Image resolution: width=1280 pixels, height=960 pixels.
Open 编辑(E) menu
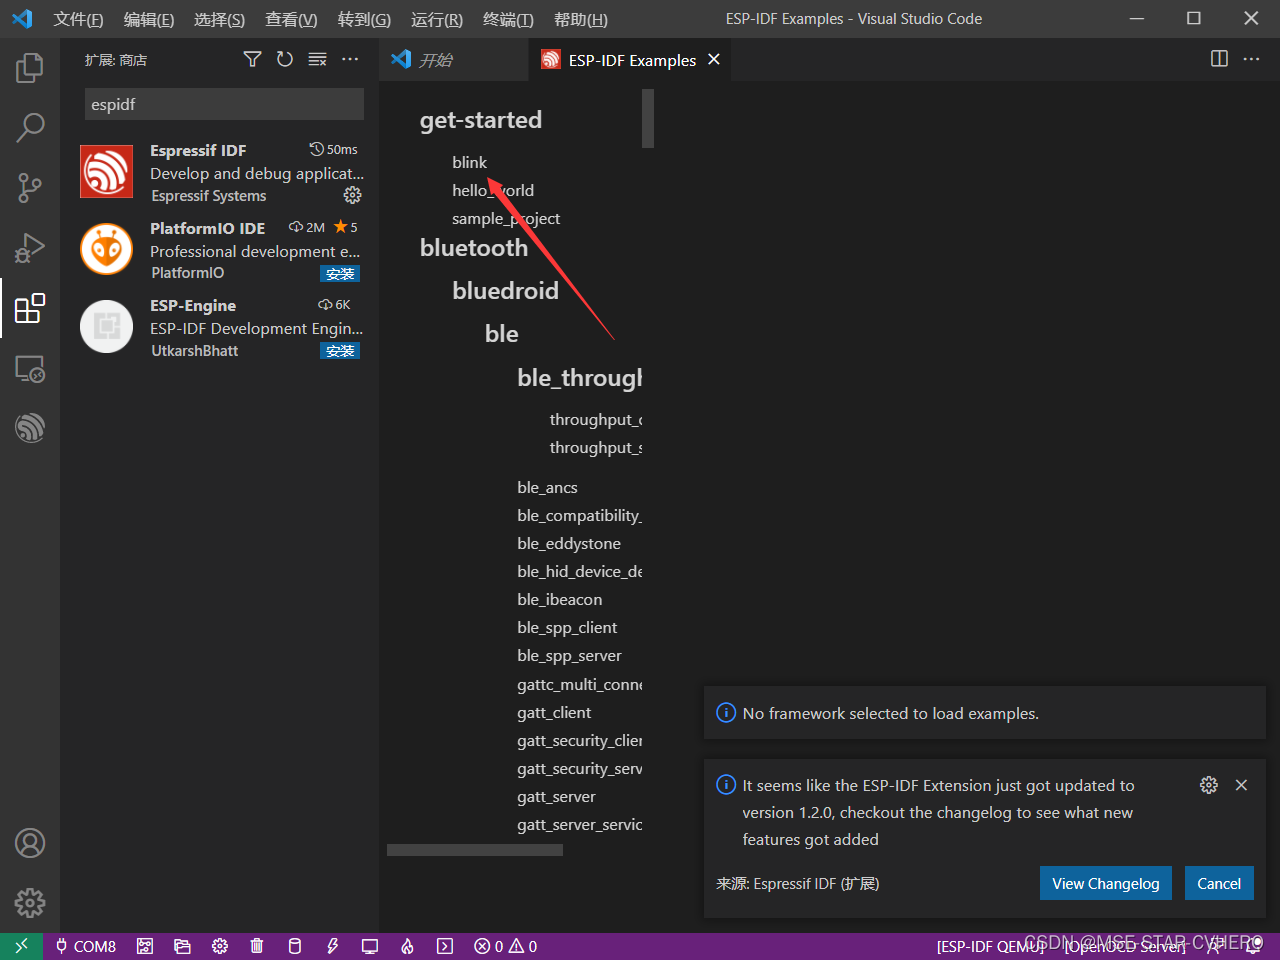[x=149, y=19]
